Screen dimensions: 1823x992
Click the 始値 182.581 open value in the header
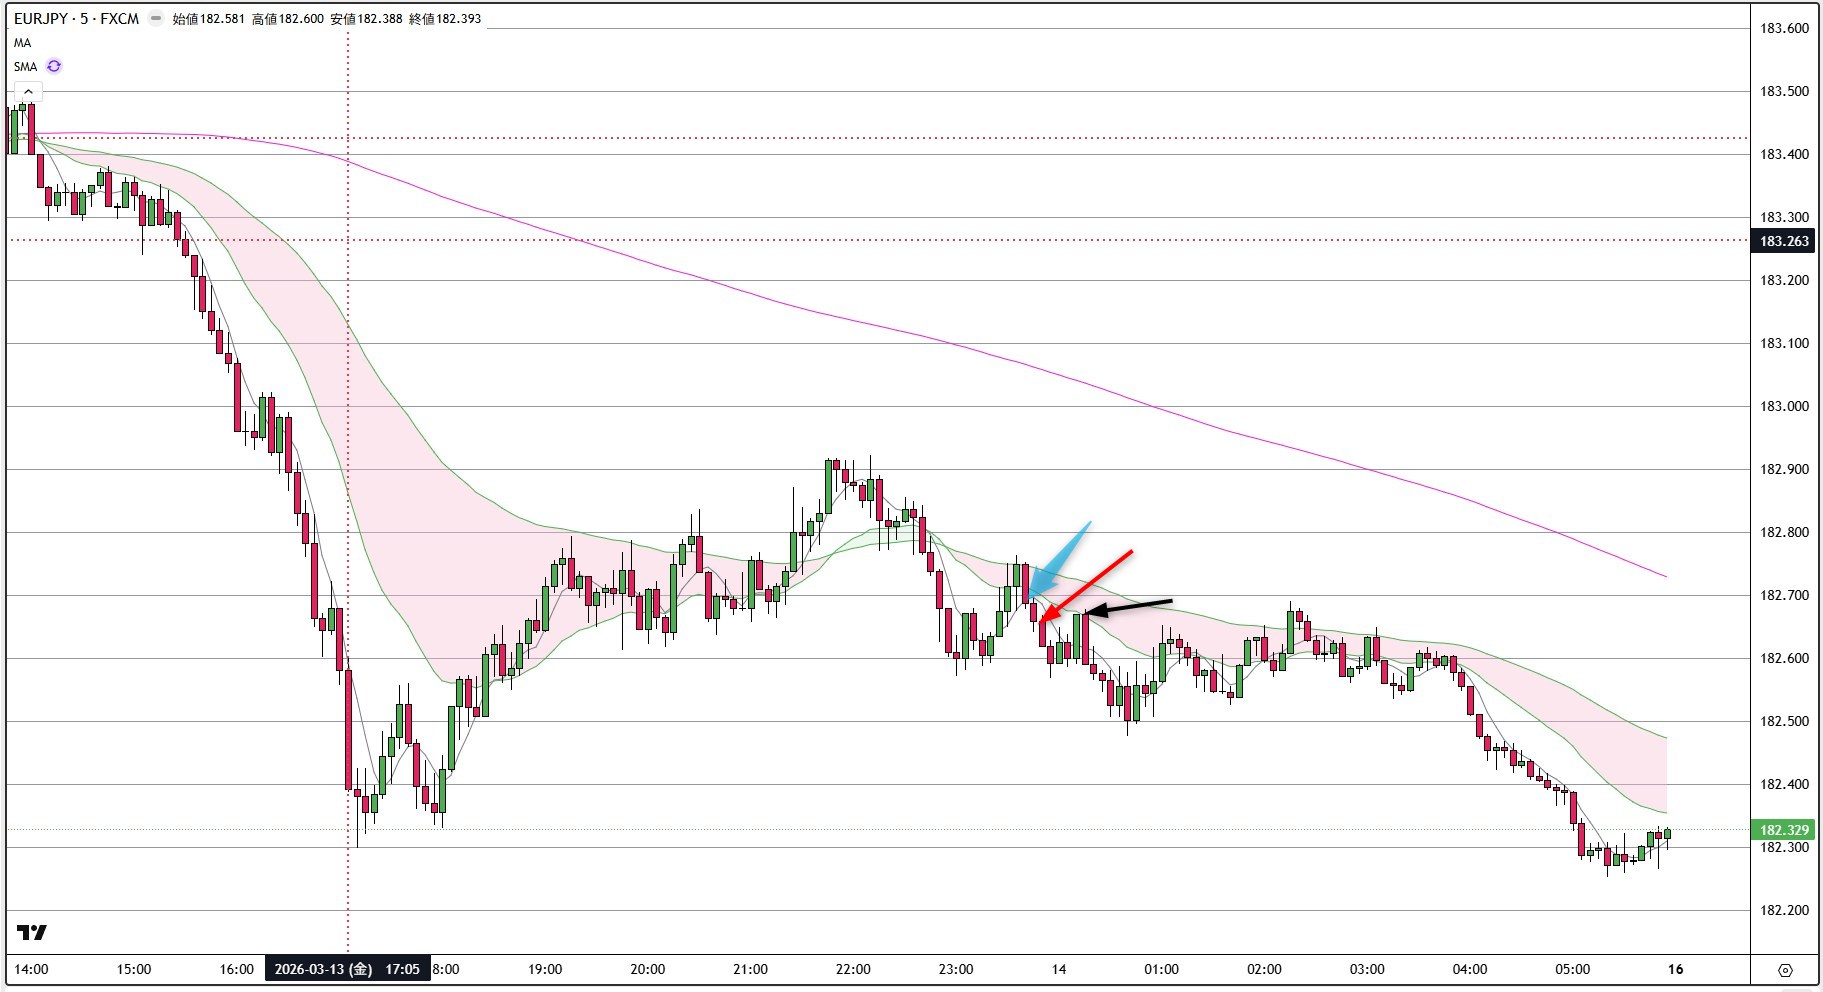[x=208, y=19]
